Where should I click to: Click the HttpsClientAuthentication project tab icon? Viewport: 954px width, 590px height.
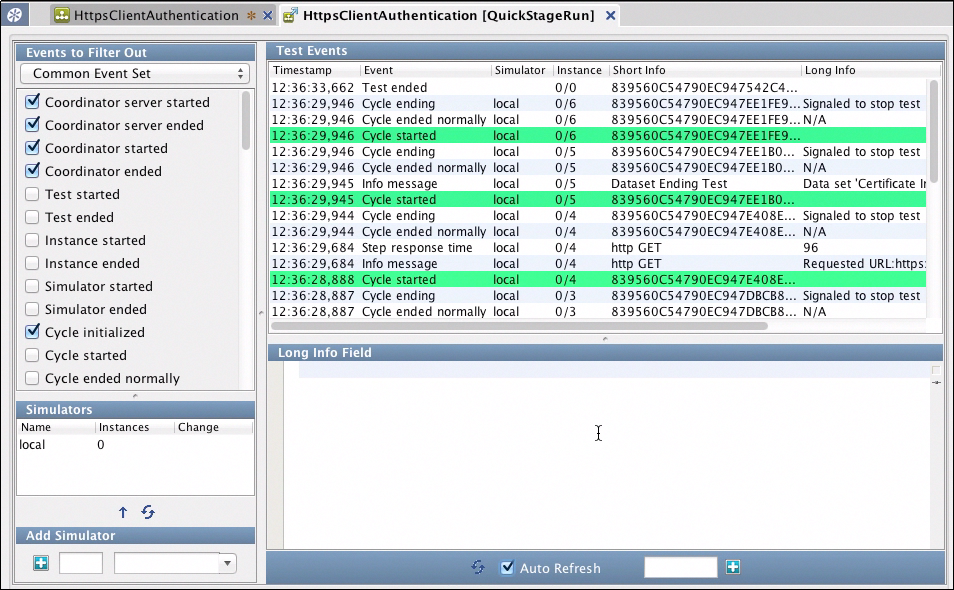point(62,16)
